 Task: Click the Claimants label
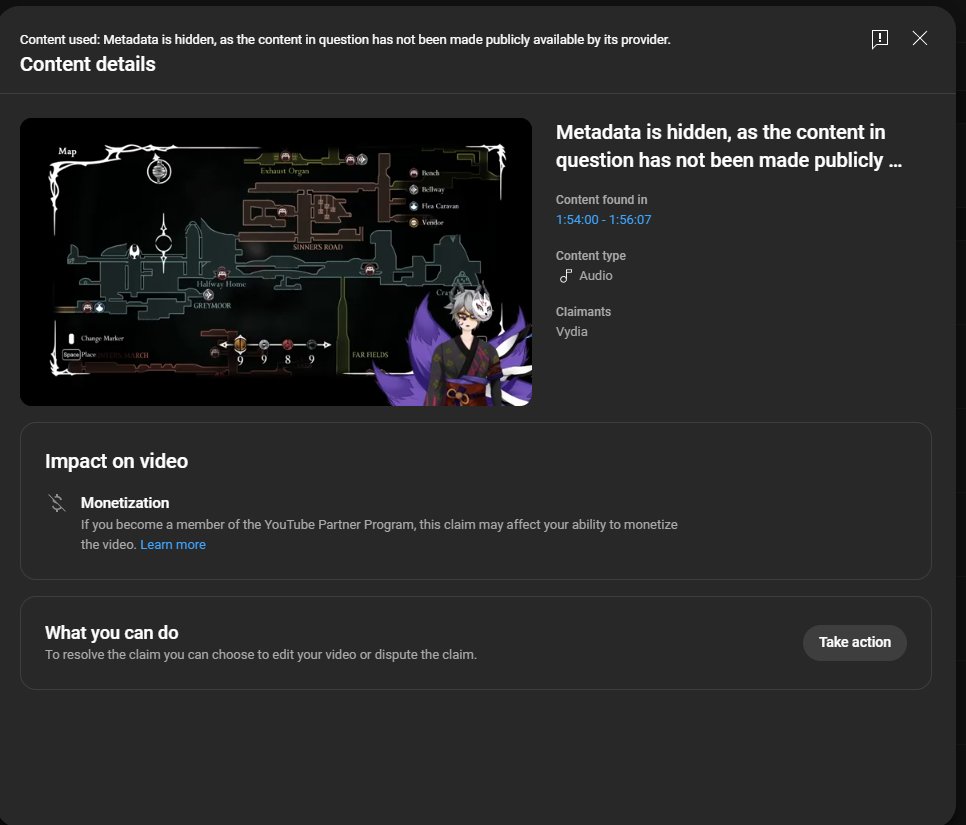[x=583, y=312]
